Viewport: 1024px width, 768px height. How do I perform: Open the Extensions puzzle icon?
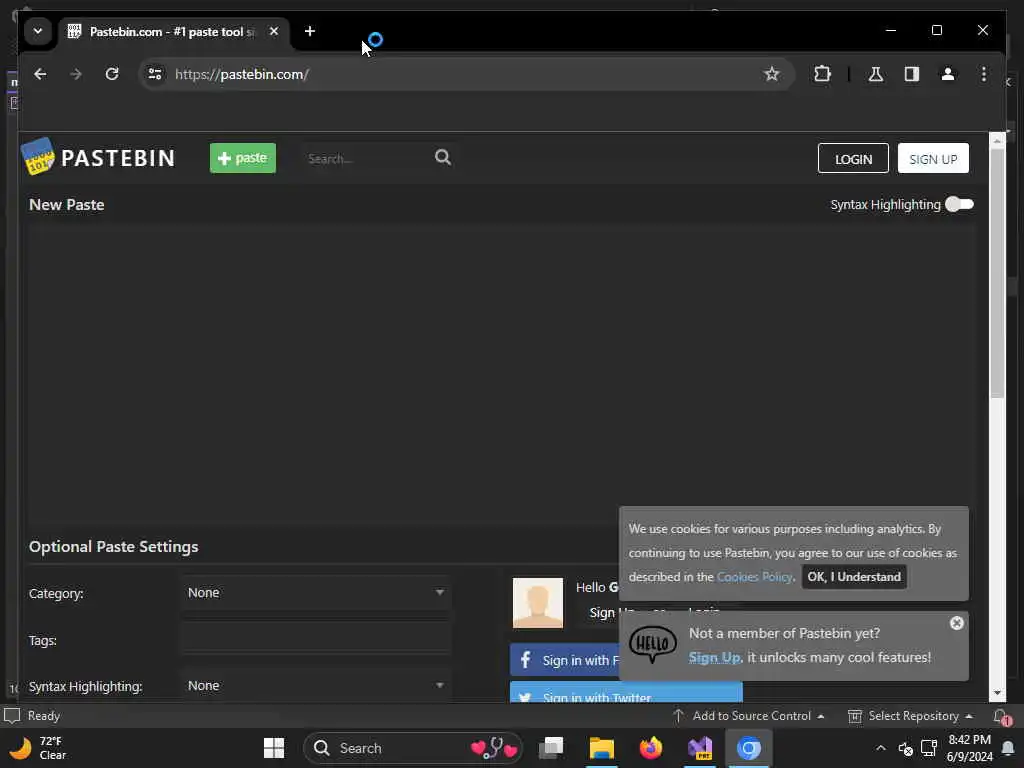[822, 74]
